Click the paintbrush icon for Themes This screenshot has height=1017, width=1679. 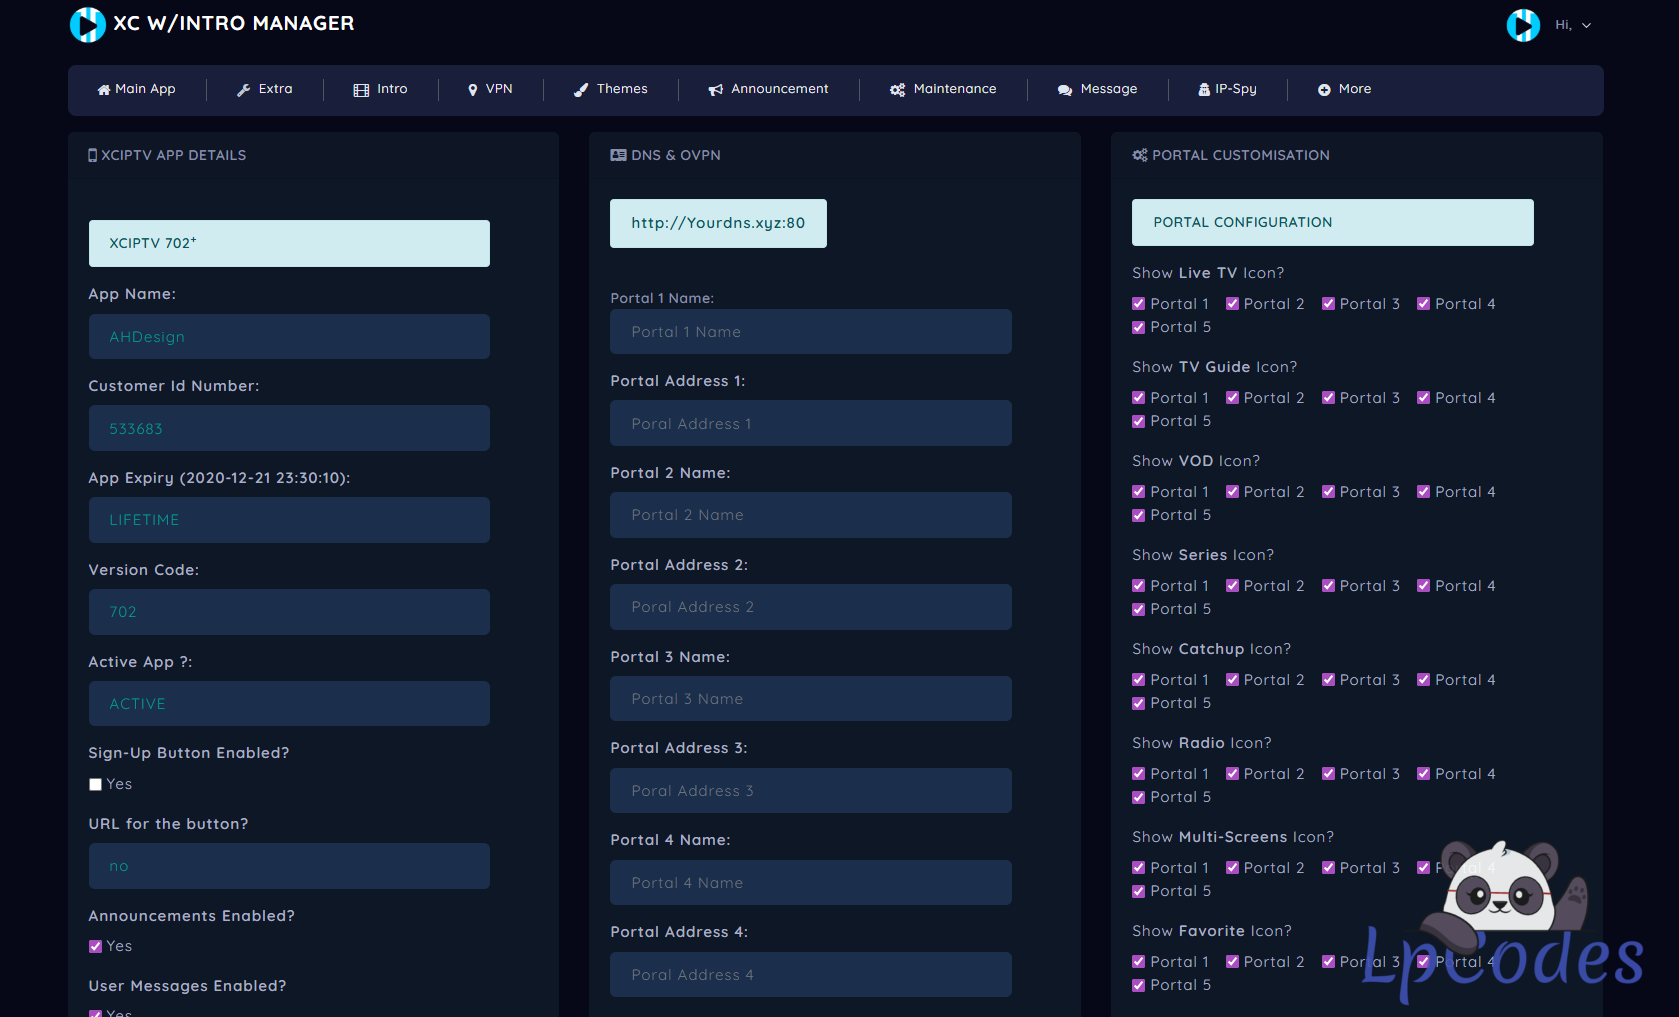pos(581,90)
